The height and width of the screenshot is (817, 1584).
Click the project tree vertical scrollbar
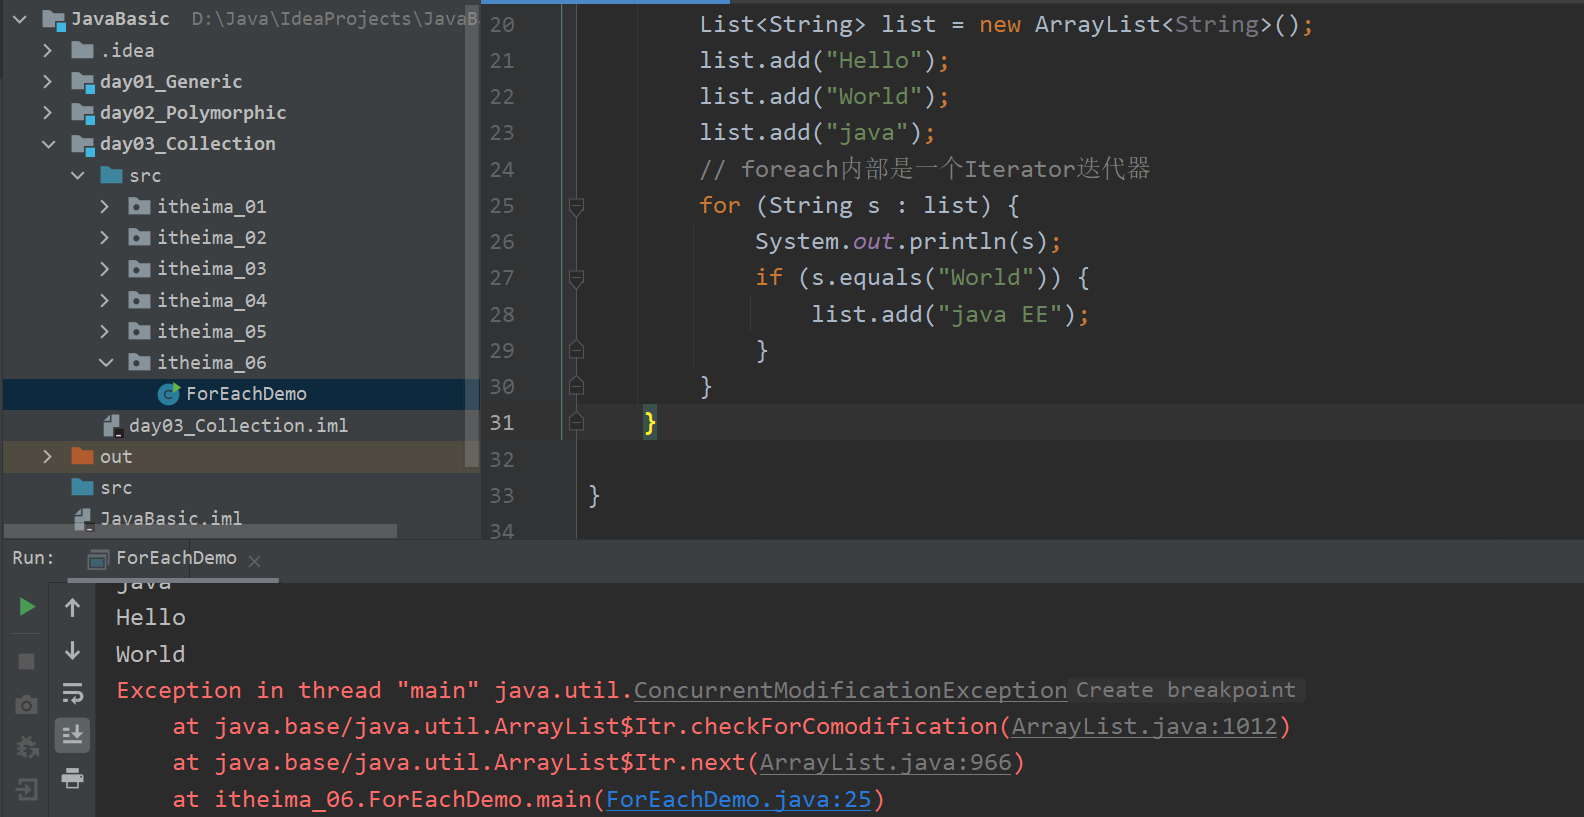click(x=472, y=236)
